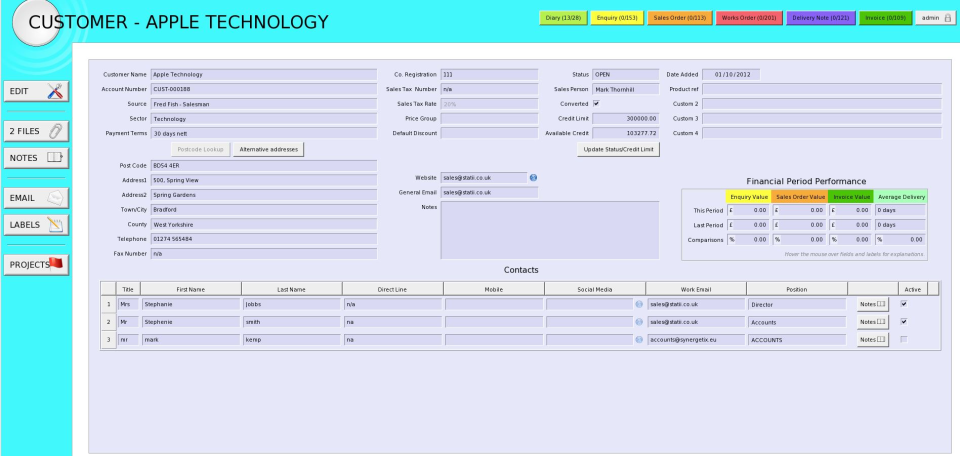The width and height of the screenshot is (960, 456).
Task: Click the Average Delivery header
Action: tap(901, 196)
